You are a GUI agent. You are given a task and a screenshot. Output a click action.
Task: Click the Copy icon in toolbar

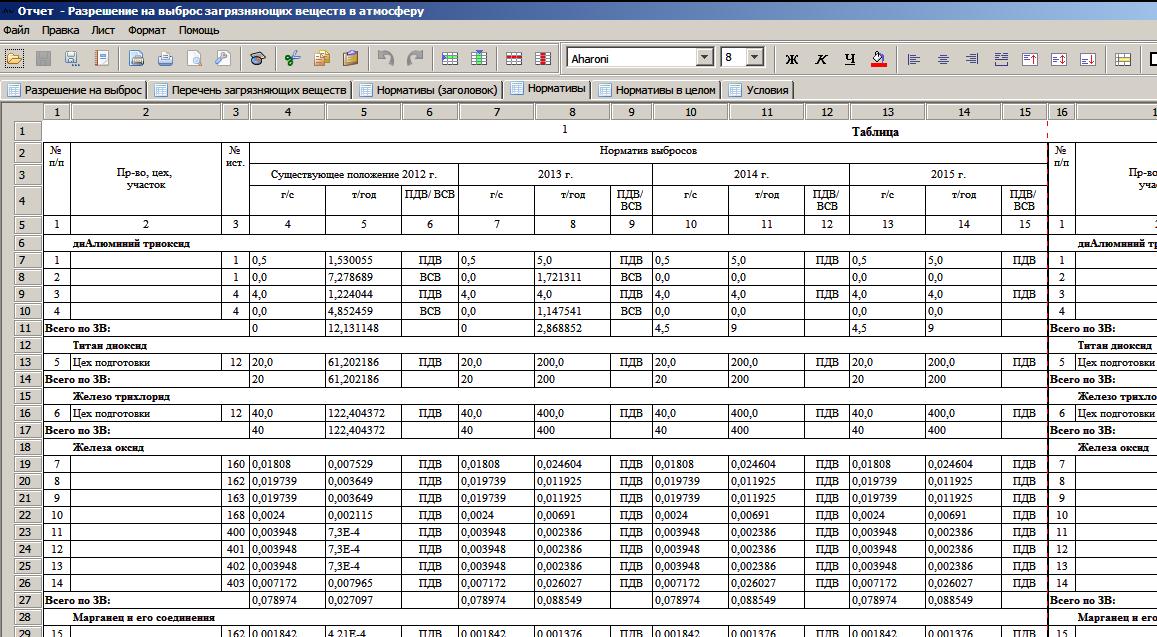[x=321, y=59]
